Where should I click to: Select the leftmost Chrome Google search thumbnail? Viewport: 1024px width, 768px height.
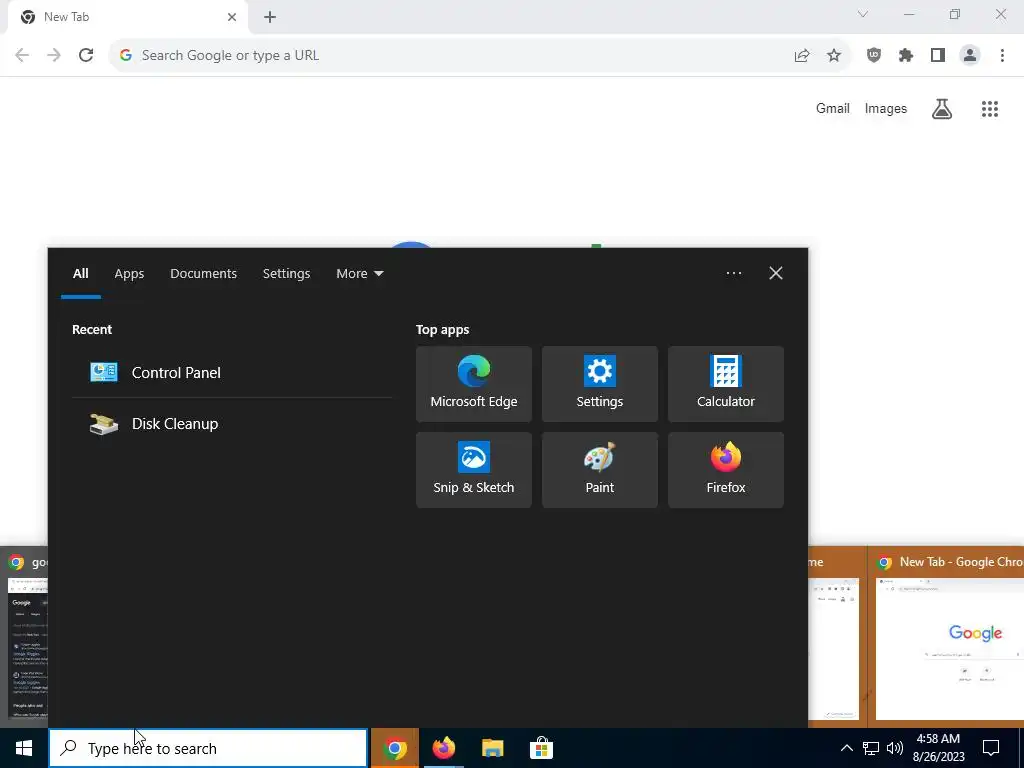click(24, 637)
